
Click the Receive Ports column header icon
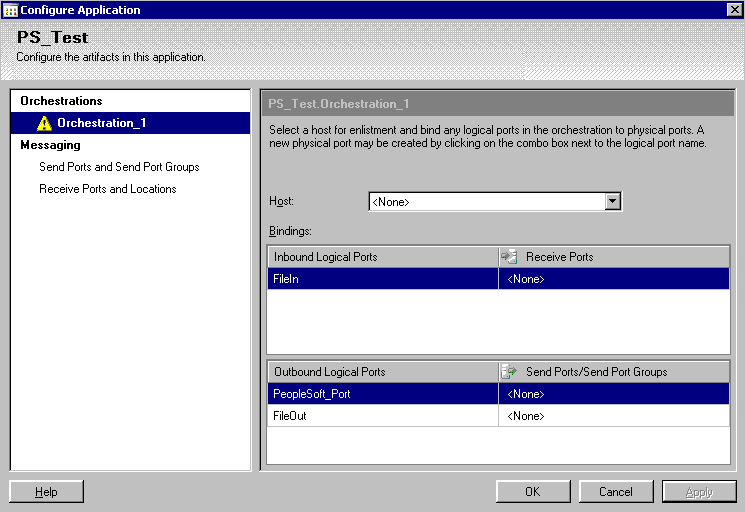click(509, 257)
